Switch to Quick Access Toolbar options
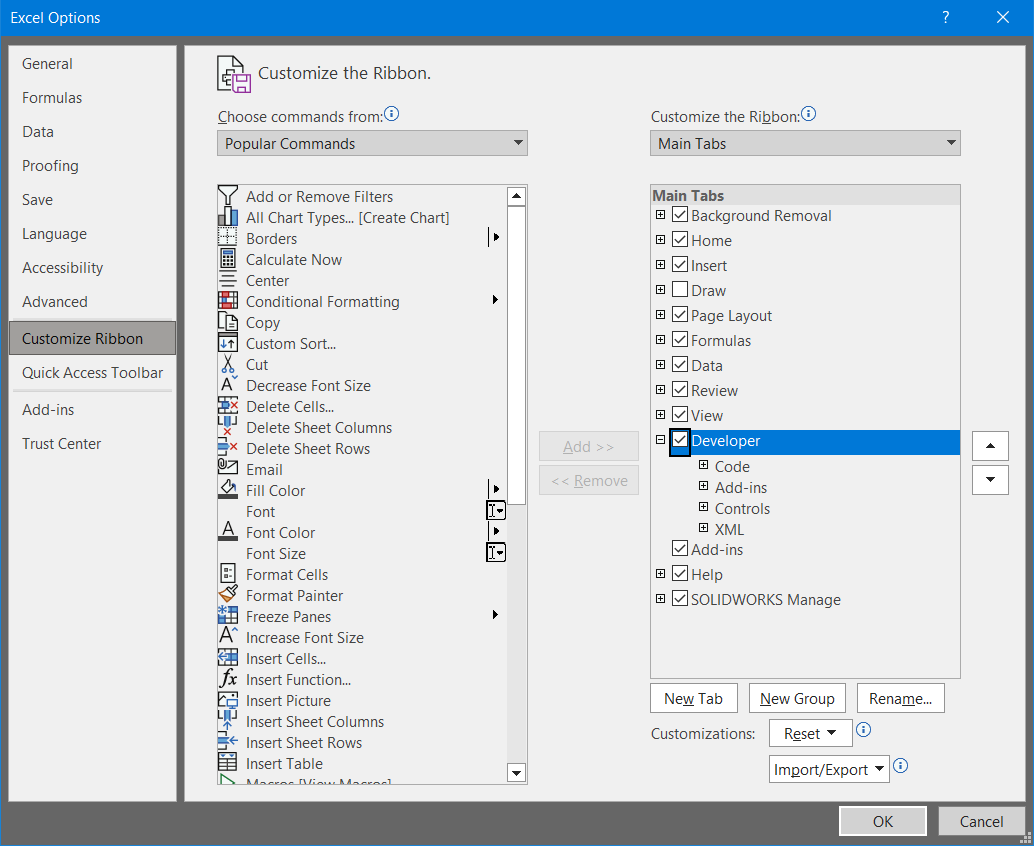This screenshot has width=1034, height=846. 92,373
